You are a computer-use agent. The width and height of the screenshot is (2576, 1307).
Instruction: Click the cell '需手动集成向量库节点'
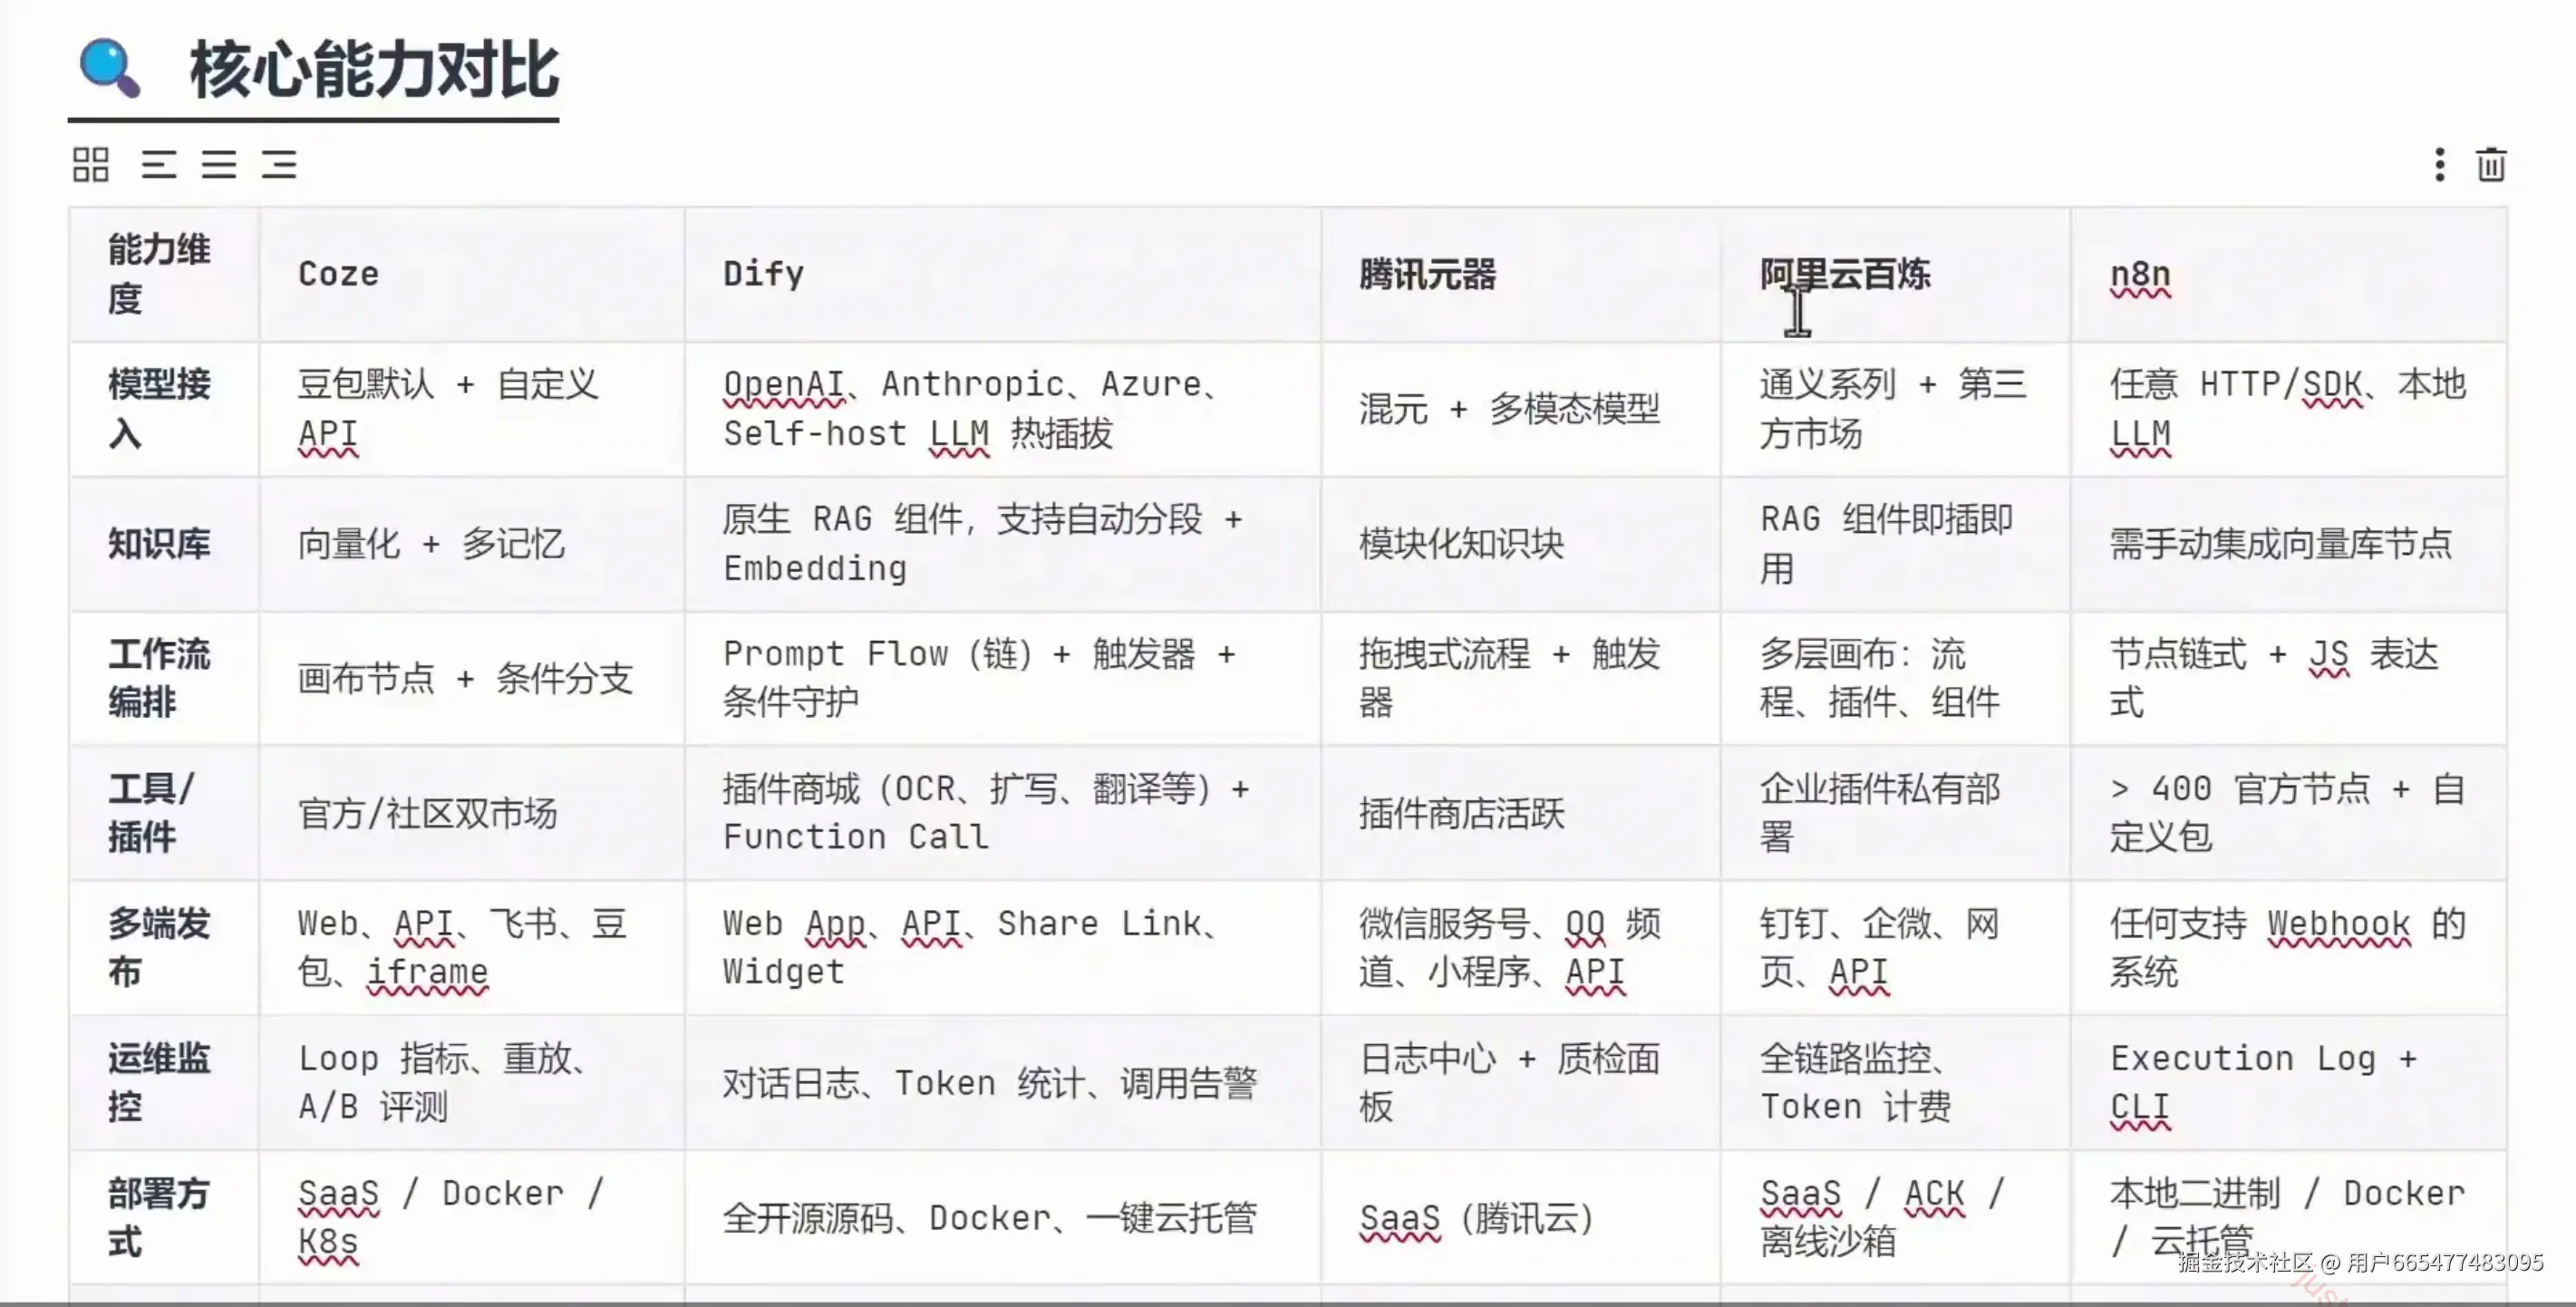[2289, 544]
